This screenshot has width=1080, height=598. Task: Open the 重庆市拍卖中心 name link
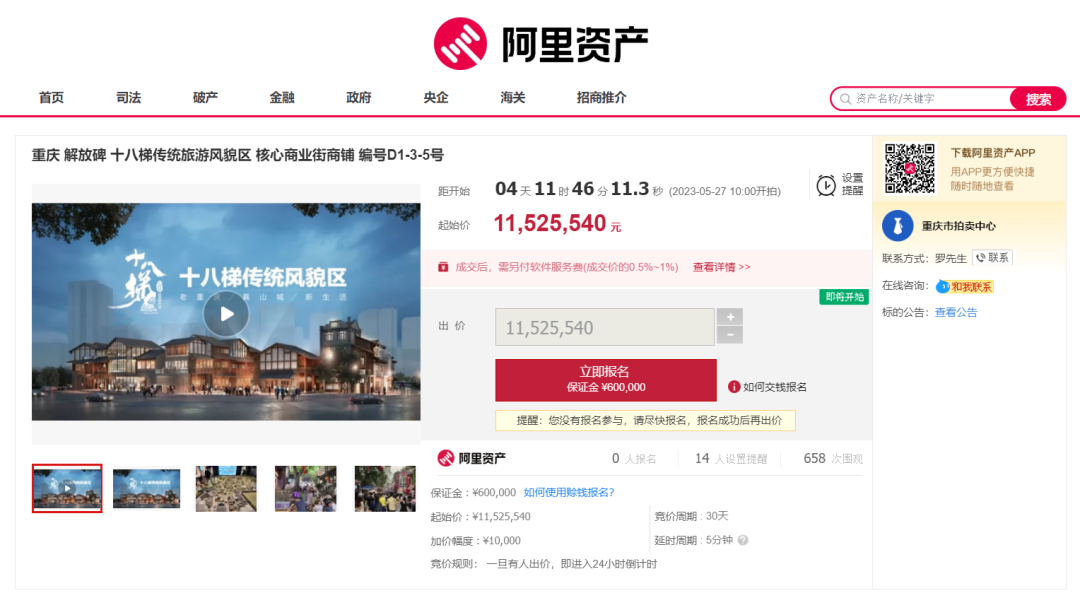[x=958, y=226]
